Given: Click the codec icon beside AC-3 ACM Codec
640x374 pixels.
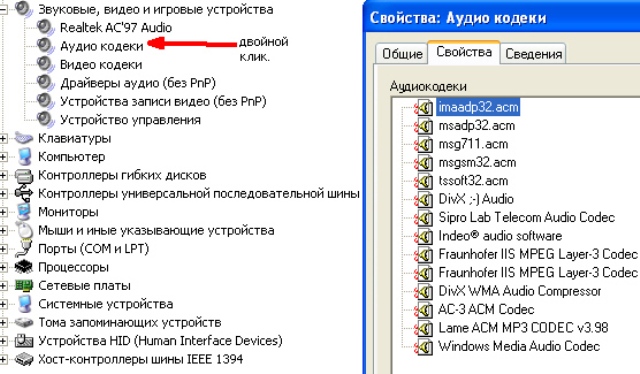Looking at the screenshot, I should click(x=424, y=310).
